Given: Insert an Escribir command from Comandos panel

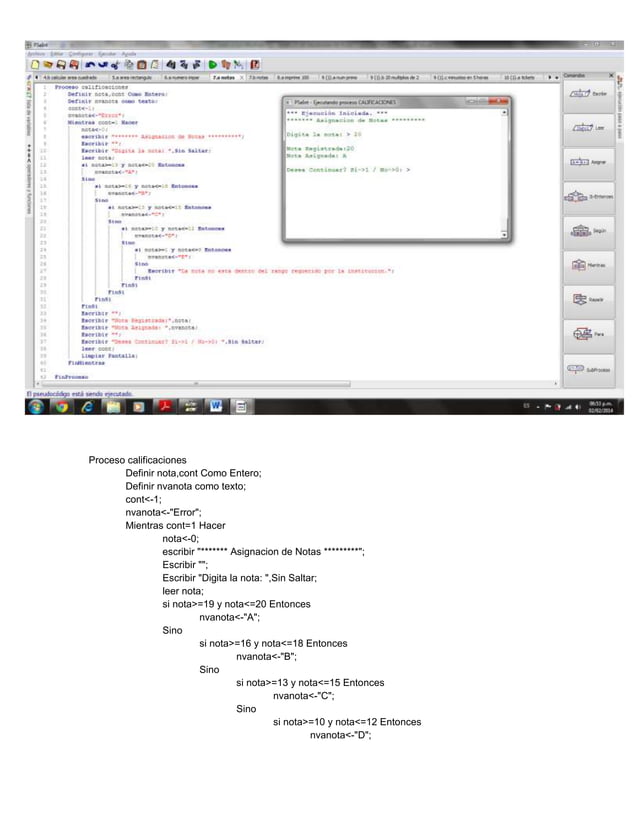Looking at the screenshot, I should pyautogui.click(x=588, y=94).
